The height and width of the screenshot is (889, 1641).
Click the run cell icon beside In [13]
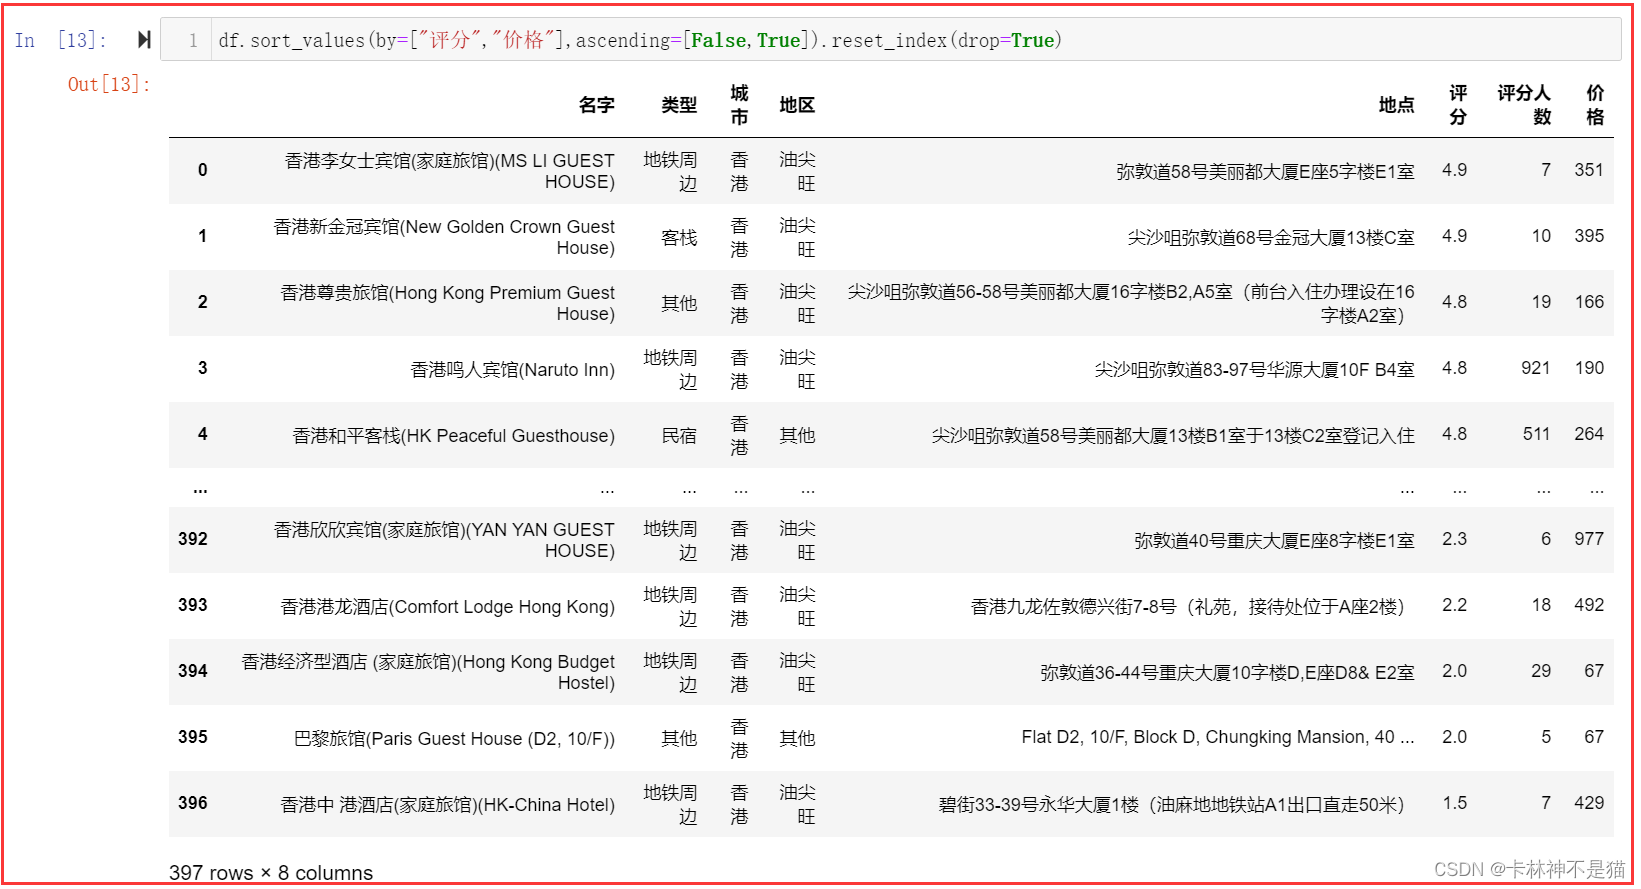coord(144,40)
